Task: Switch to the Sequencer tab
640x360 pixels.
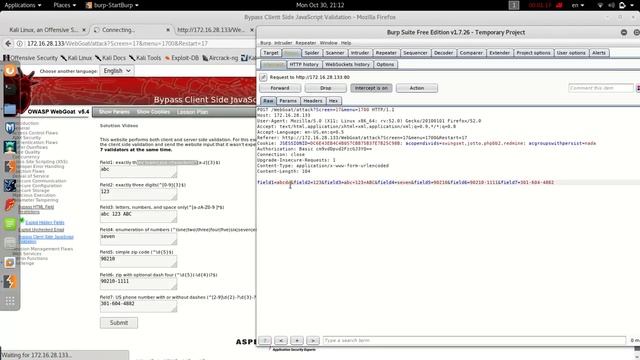Action: [x=415, y=53]
